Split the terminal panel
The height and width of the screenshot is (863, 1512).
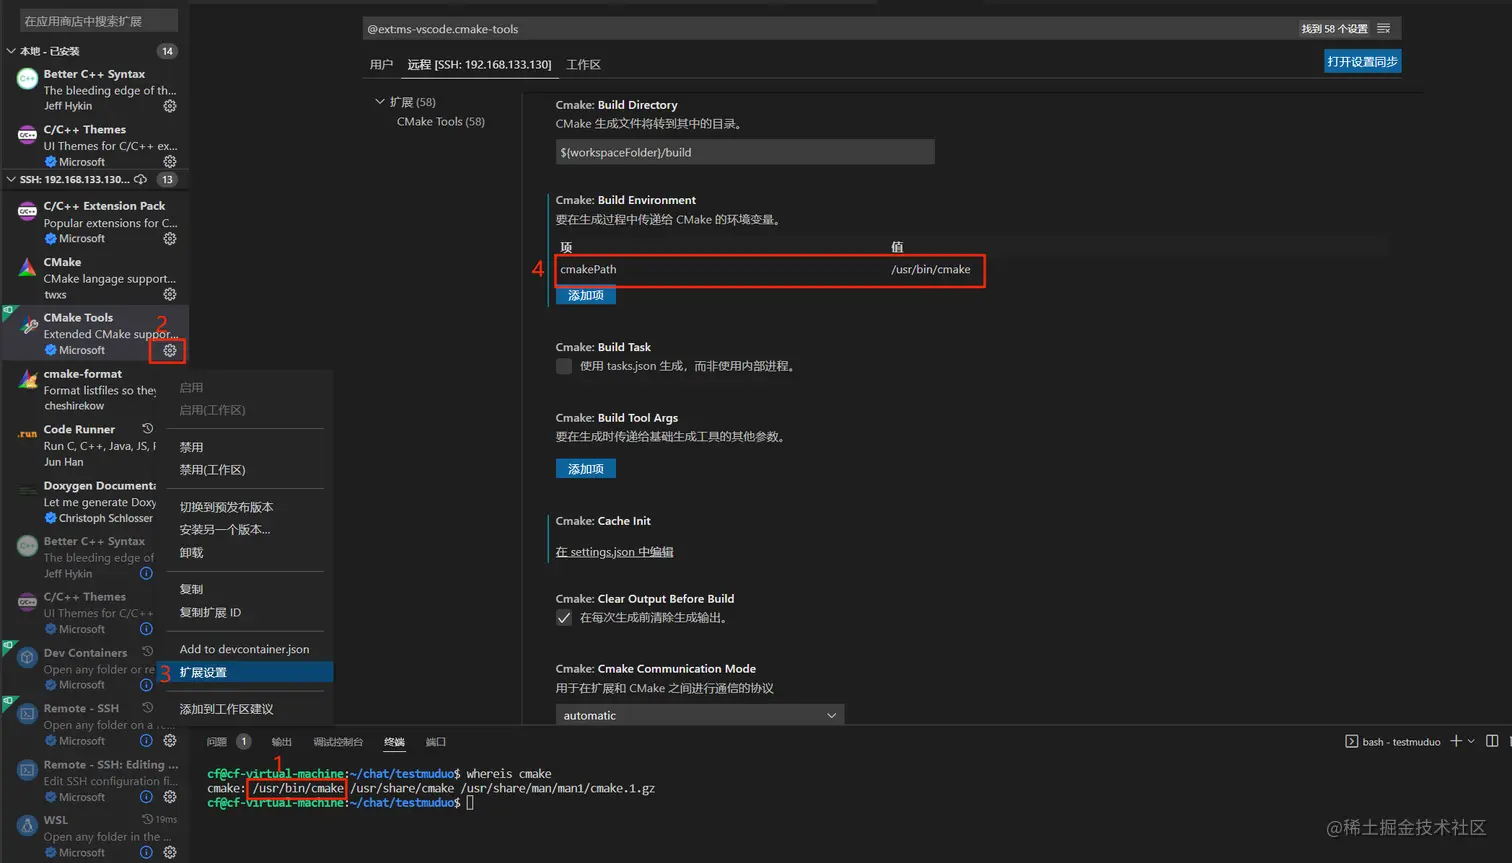1492,741
